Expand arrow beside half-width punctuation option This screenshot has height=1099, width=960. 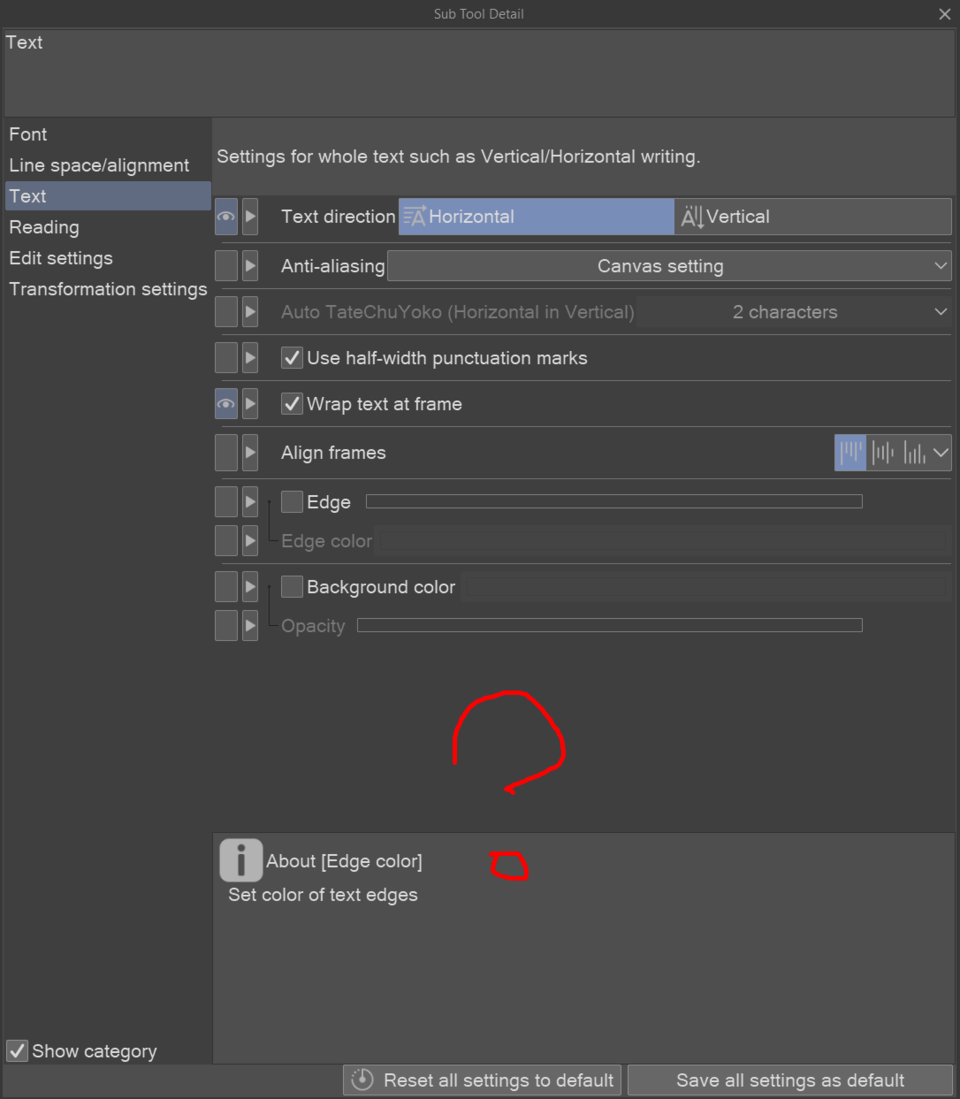coord(250,358)
